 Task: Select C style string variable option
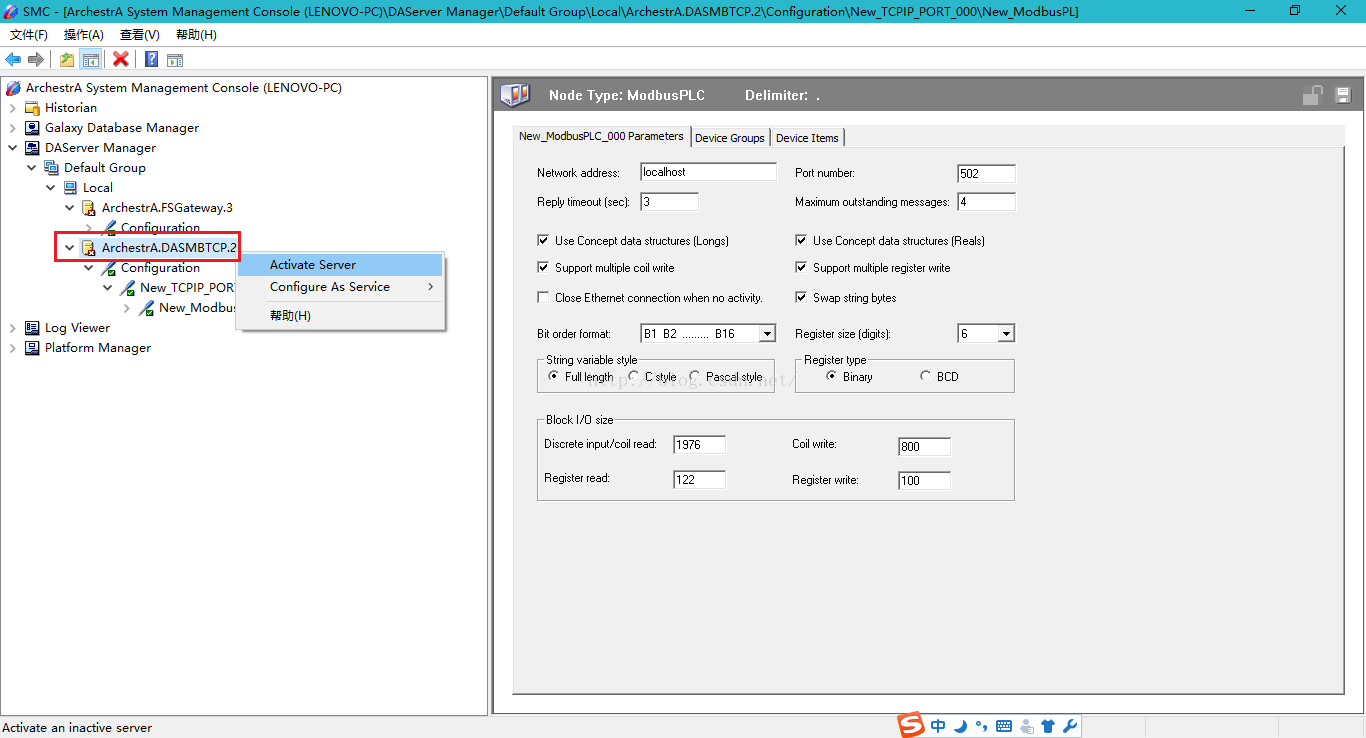[x=634, y=377]
